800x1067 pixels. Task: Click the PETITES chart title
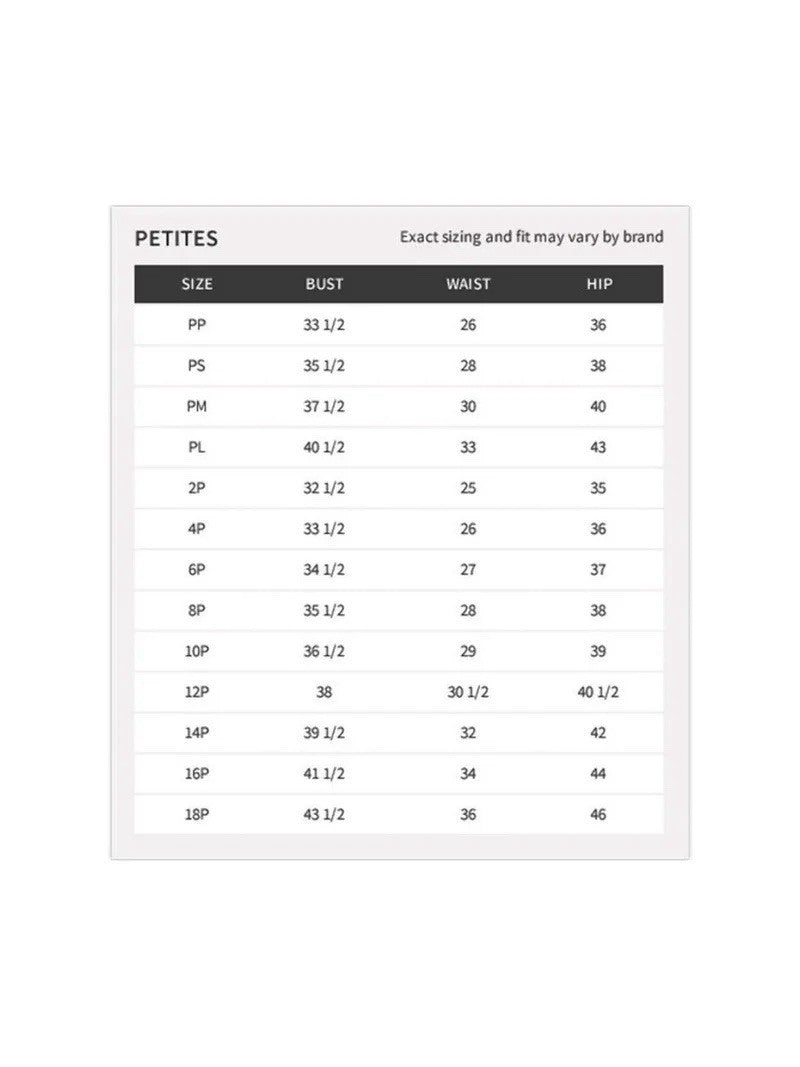click(x=176, y=238)
